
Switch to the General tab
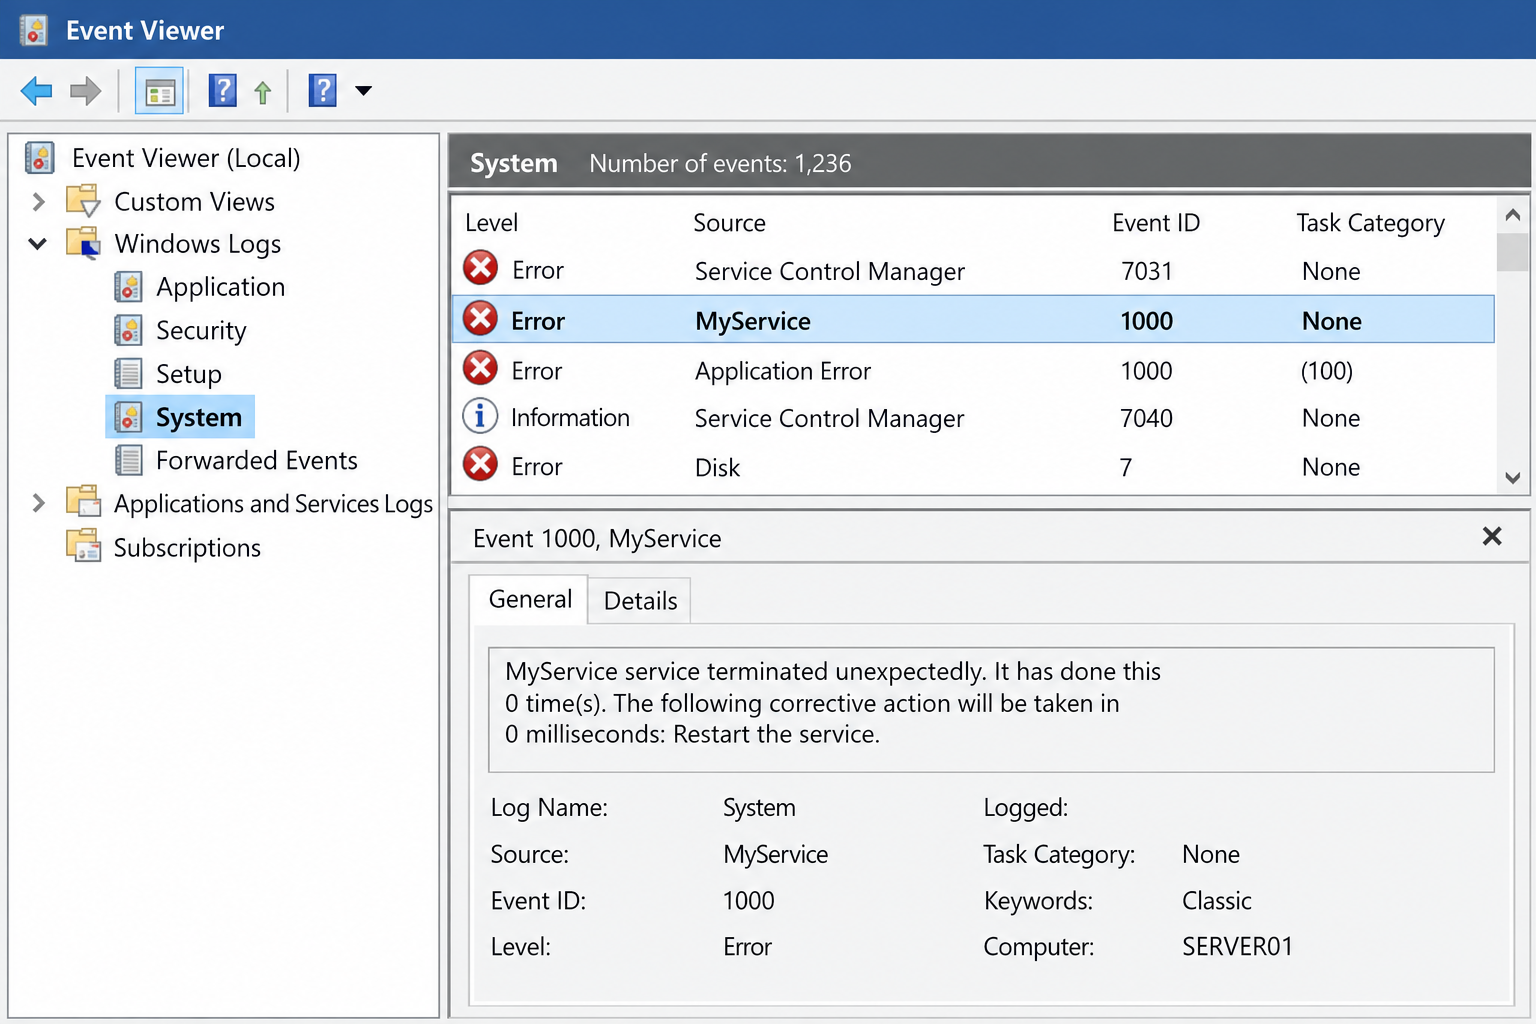[529, 599]
